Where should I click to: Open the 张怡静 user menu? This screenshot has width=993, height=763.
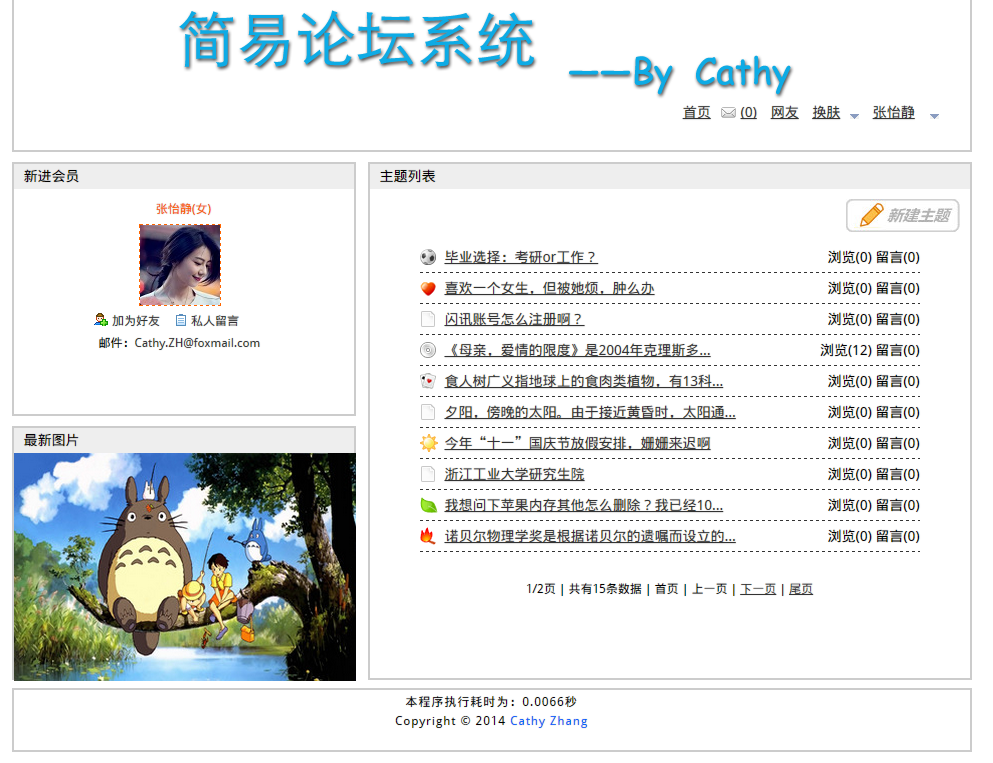point(893,113)
